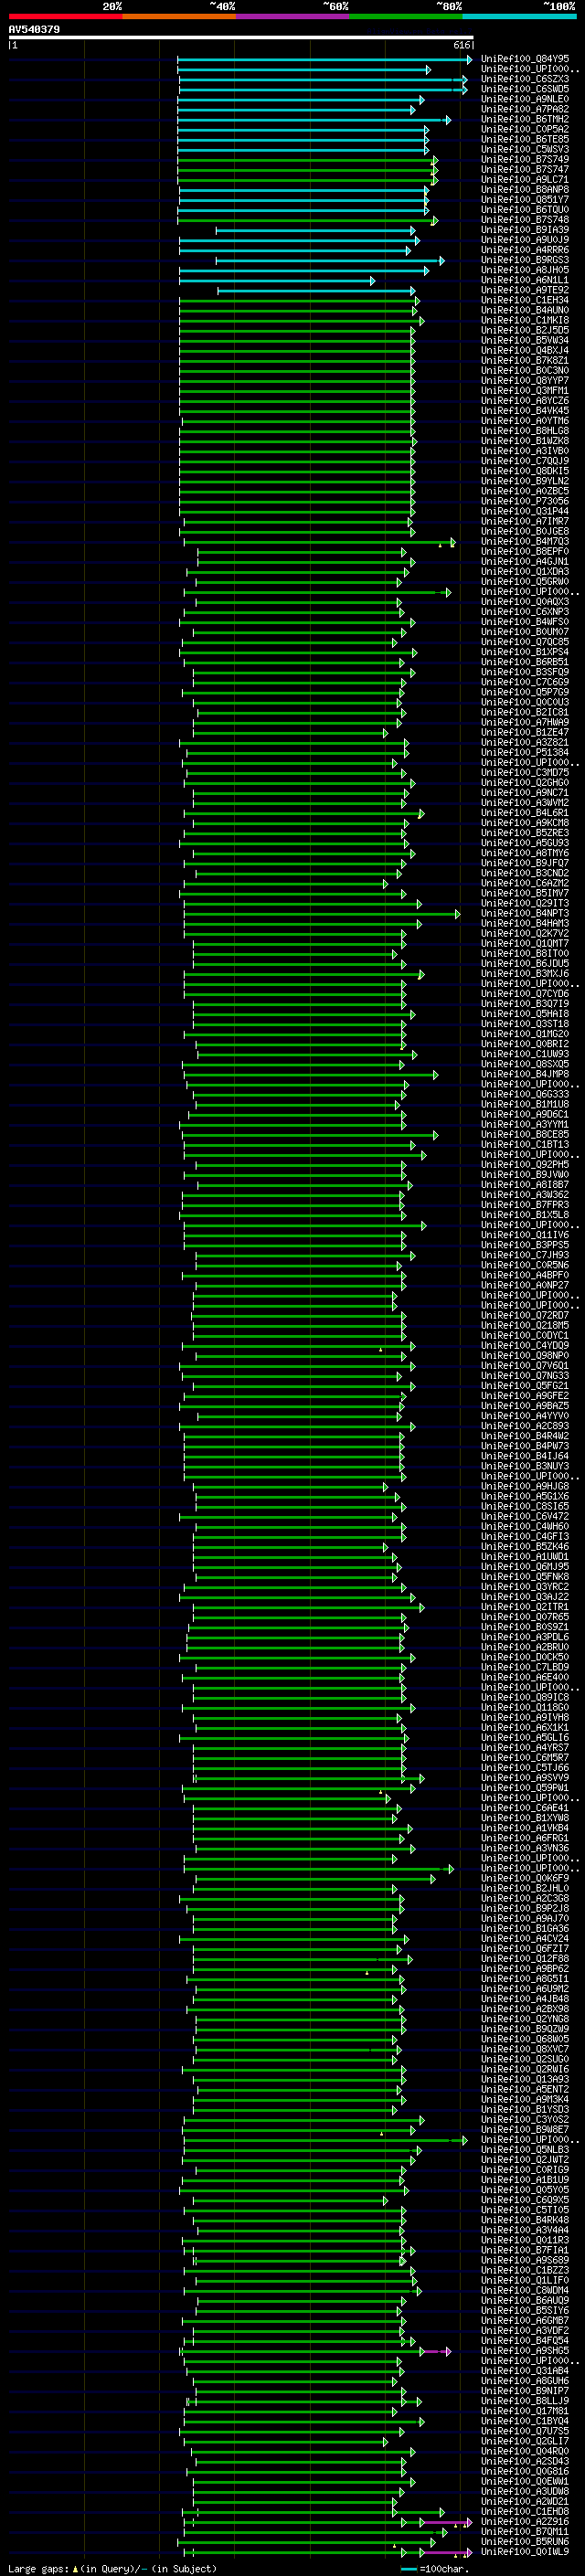Select the UniRef100_A6N1L1 label

(x=525, y=280)
